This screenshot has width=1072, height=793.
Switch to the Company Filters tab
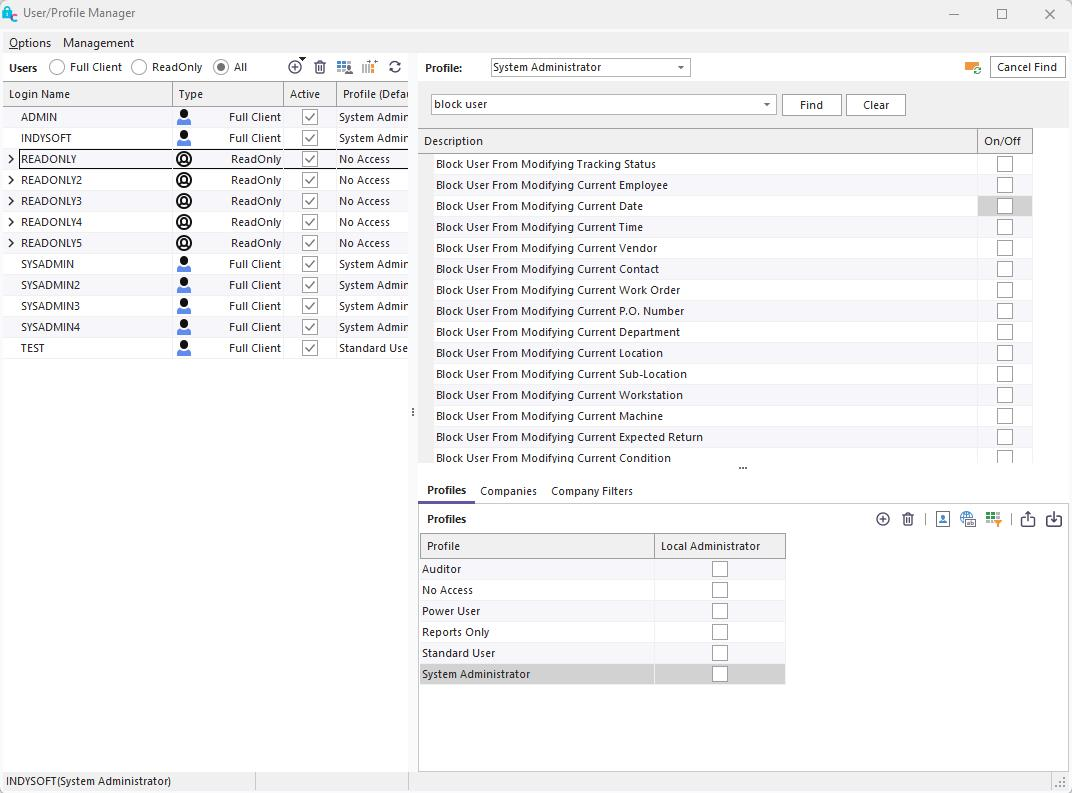[591, 491]
